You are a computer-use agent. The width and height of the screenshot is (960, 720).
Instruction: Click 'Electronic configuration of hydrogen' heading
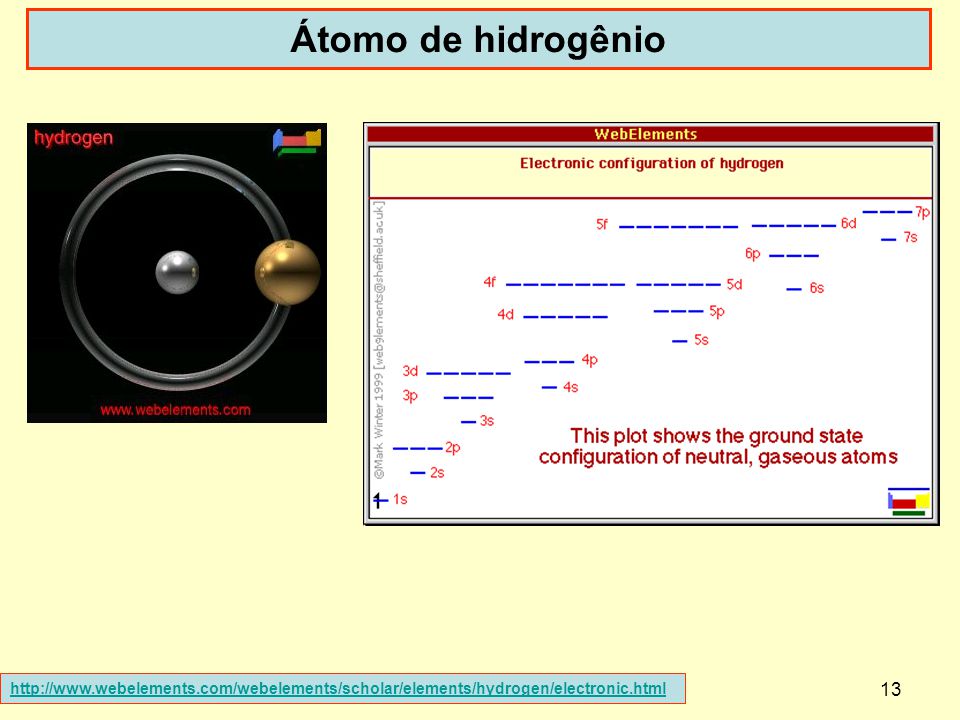651,163
